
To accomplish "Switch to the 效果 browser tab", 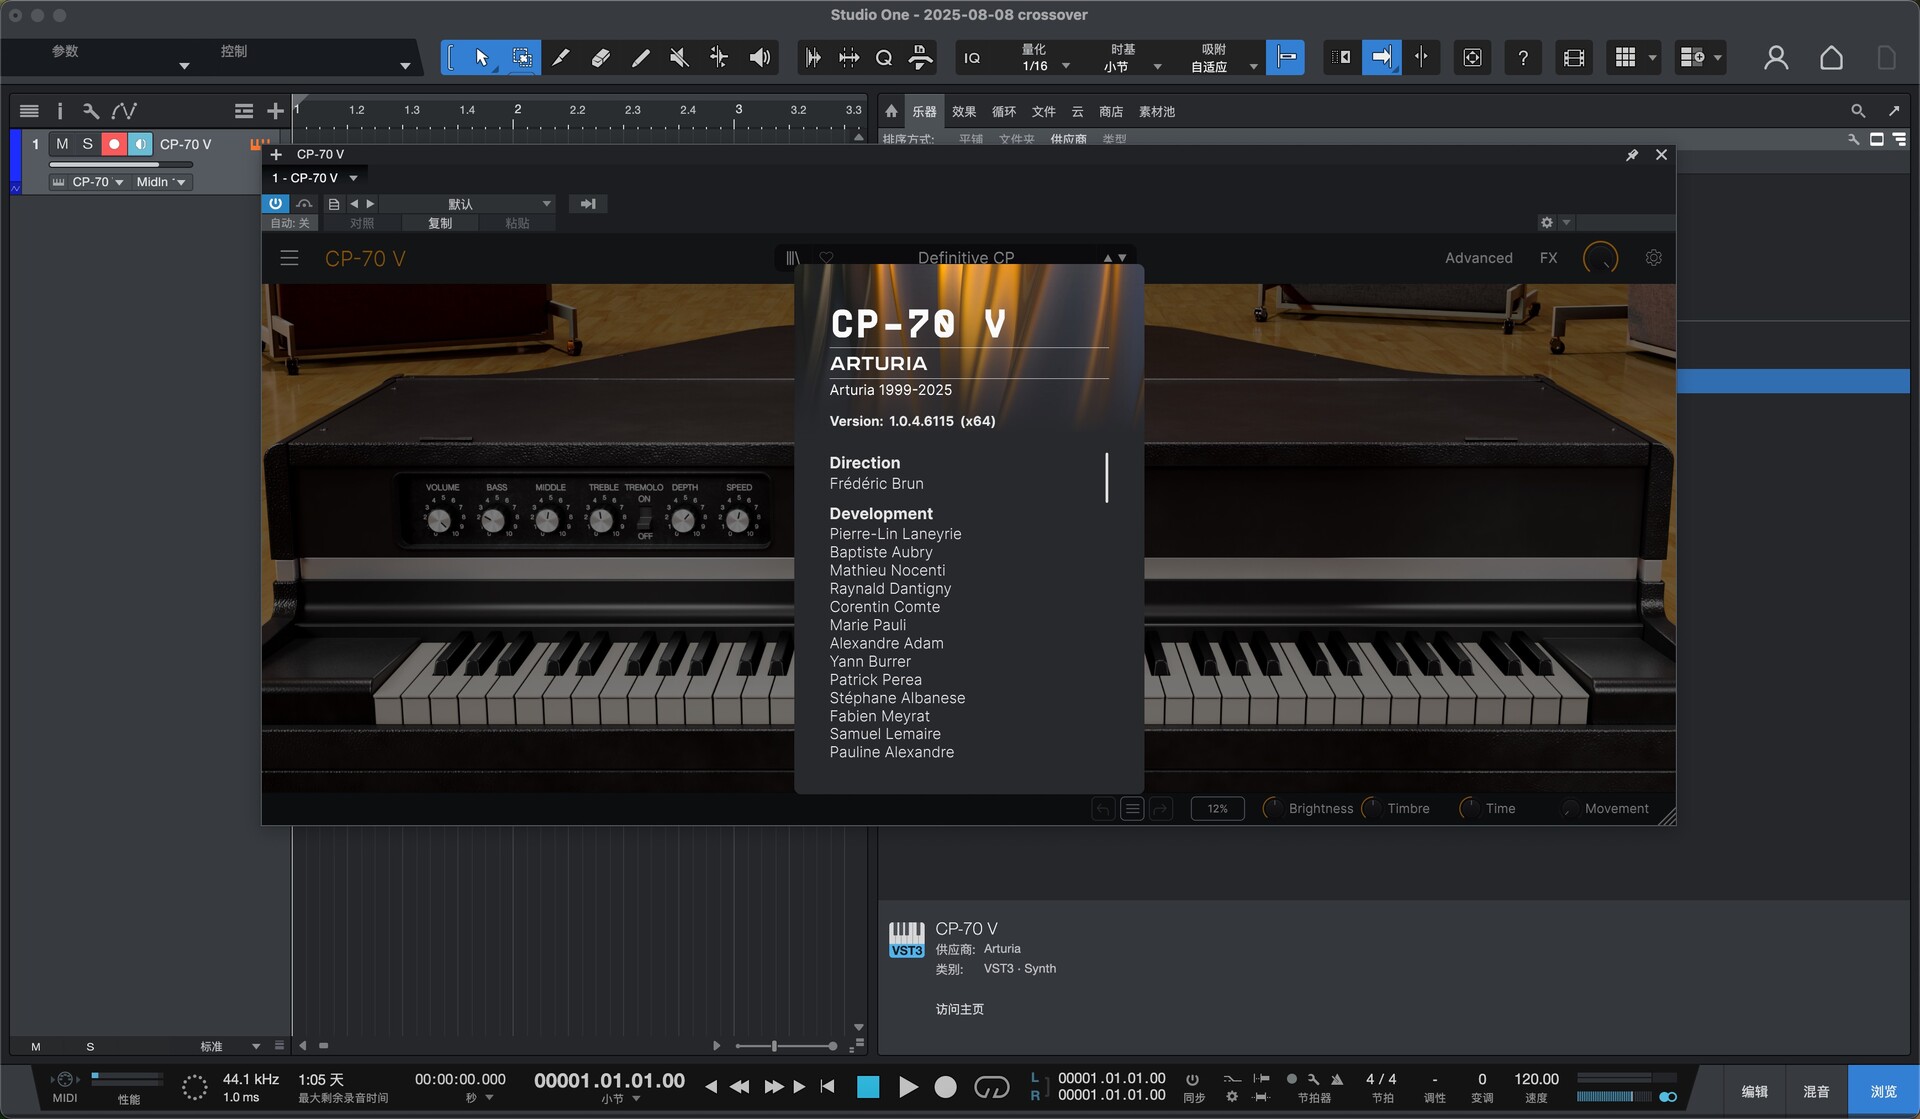I will tap(964, 112).
